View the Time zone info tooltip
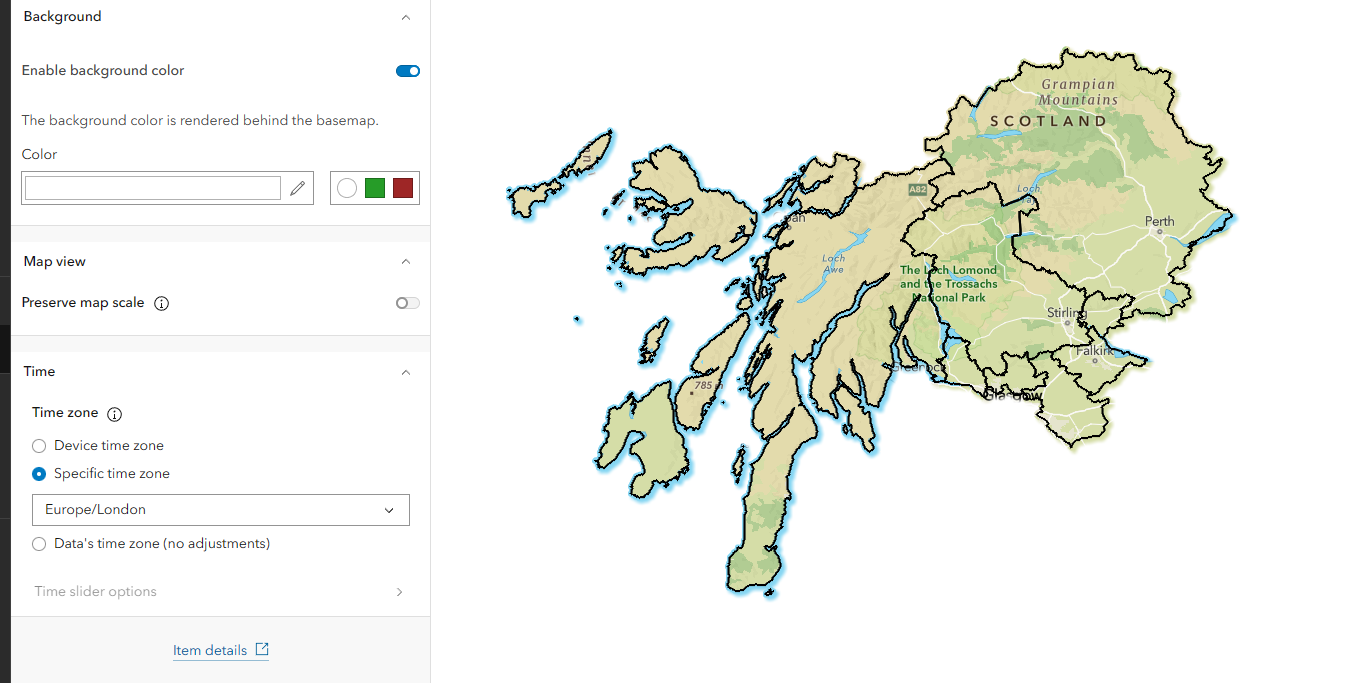This screenshot has height=683, width=1346. (114, 413)
